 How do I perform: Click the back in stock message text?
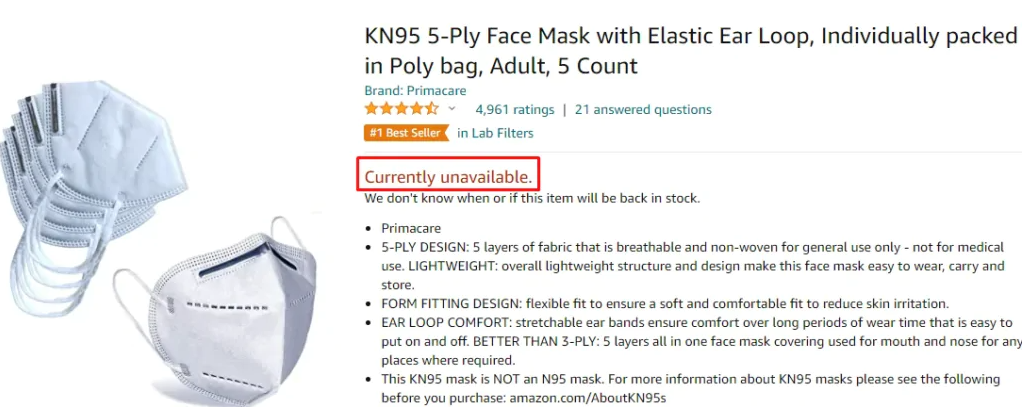tap(532, 198)
